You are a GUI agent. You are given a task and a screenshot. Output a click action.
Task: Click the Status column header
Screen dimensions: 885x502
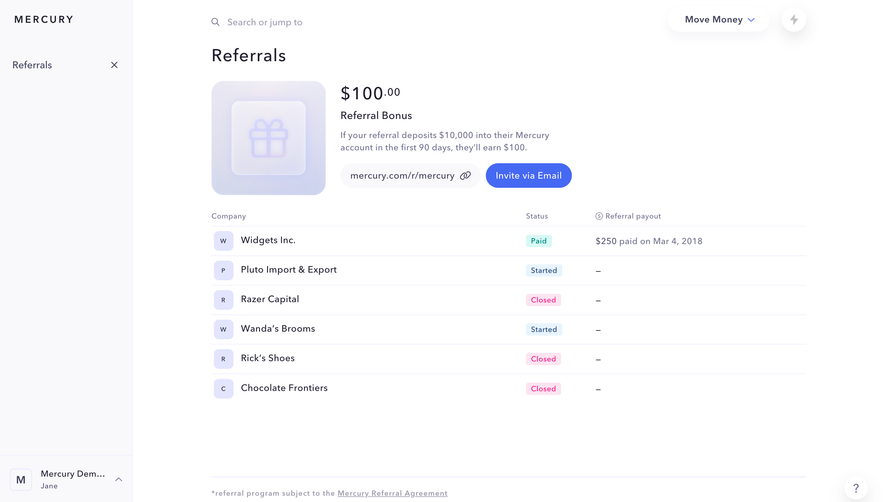(537, 216)
